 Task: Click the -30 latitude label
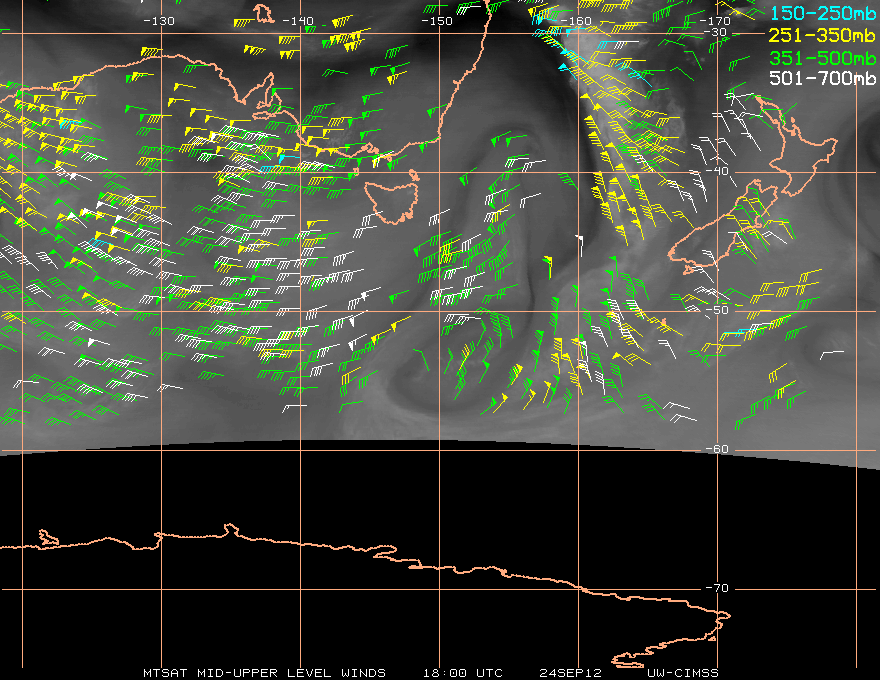(x=716, y=32)
